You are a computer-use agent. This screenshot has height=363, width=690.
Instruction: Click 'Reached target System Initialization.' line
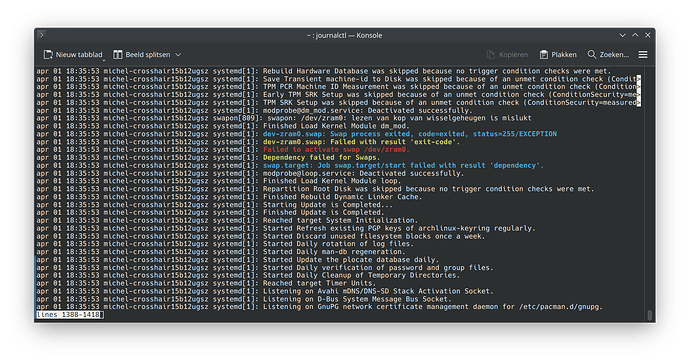[340, 220]
